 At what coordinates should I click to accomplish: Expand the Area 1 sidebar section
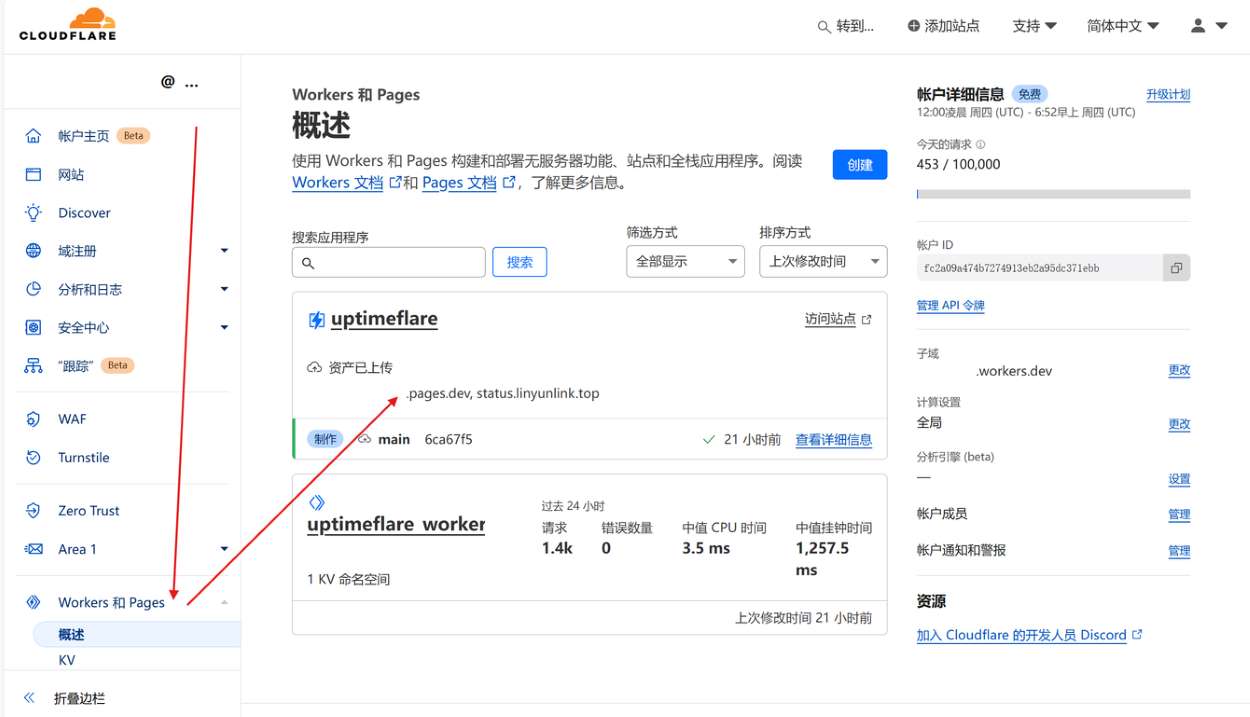tap(224, 549)
